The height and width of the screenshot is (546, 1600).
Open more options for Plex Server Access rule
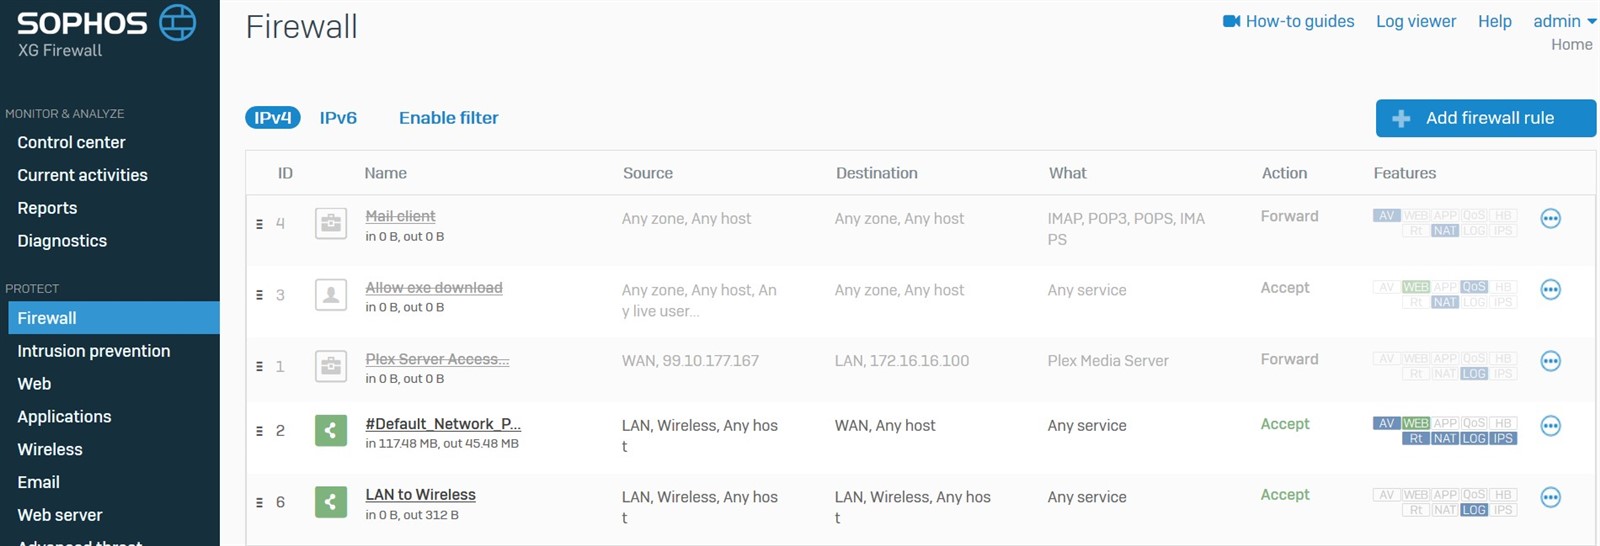pyautogui.click(x=1550, y=361)
